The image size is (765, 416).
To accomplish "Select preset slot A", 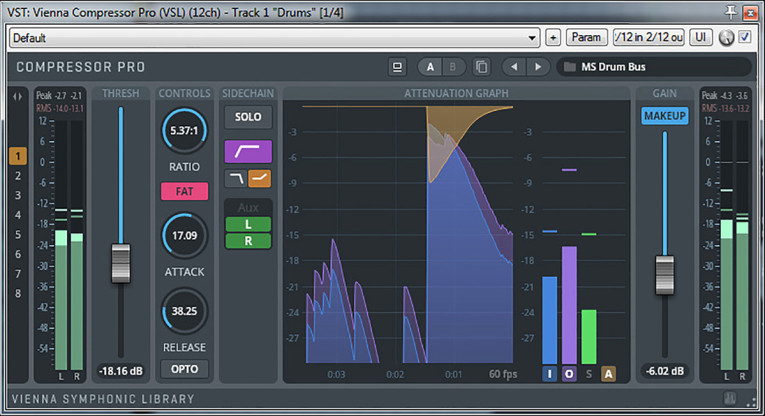I will coord(430,67).
